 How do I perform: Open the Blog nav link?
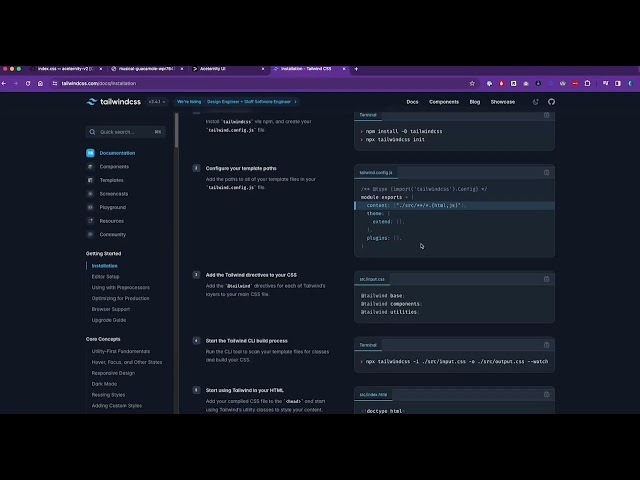click(475, 102)
